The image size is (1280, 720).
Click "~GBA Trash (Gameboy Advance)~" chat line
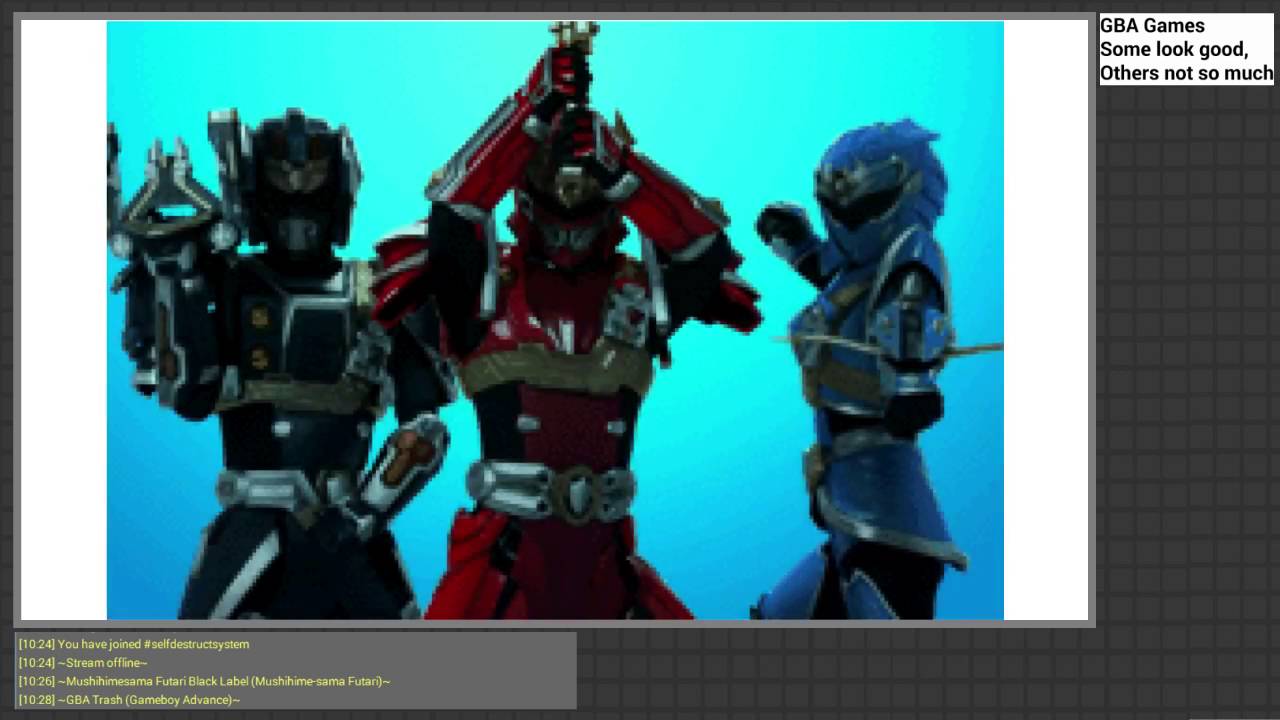(129, 700)
